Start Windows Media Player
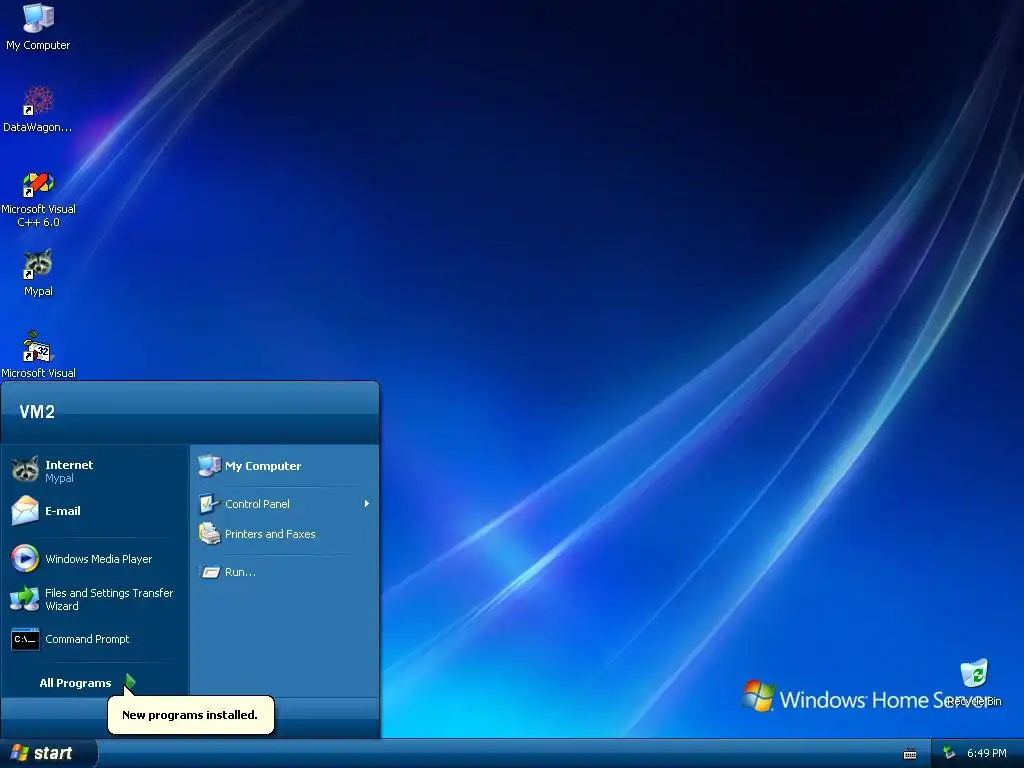 point(95,559)
